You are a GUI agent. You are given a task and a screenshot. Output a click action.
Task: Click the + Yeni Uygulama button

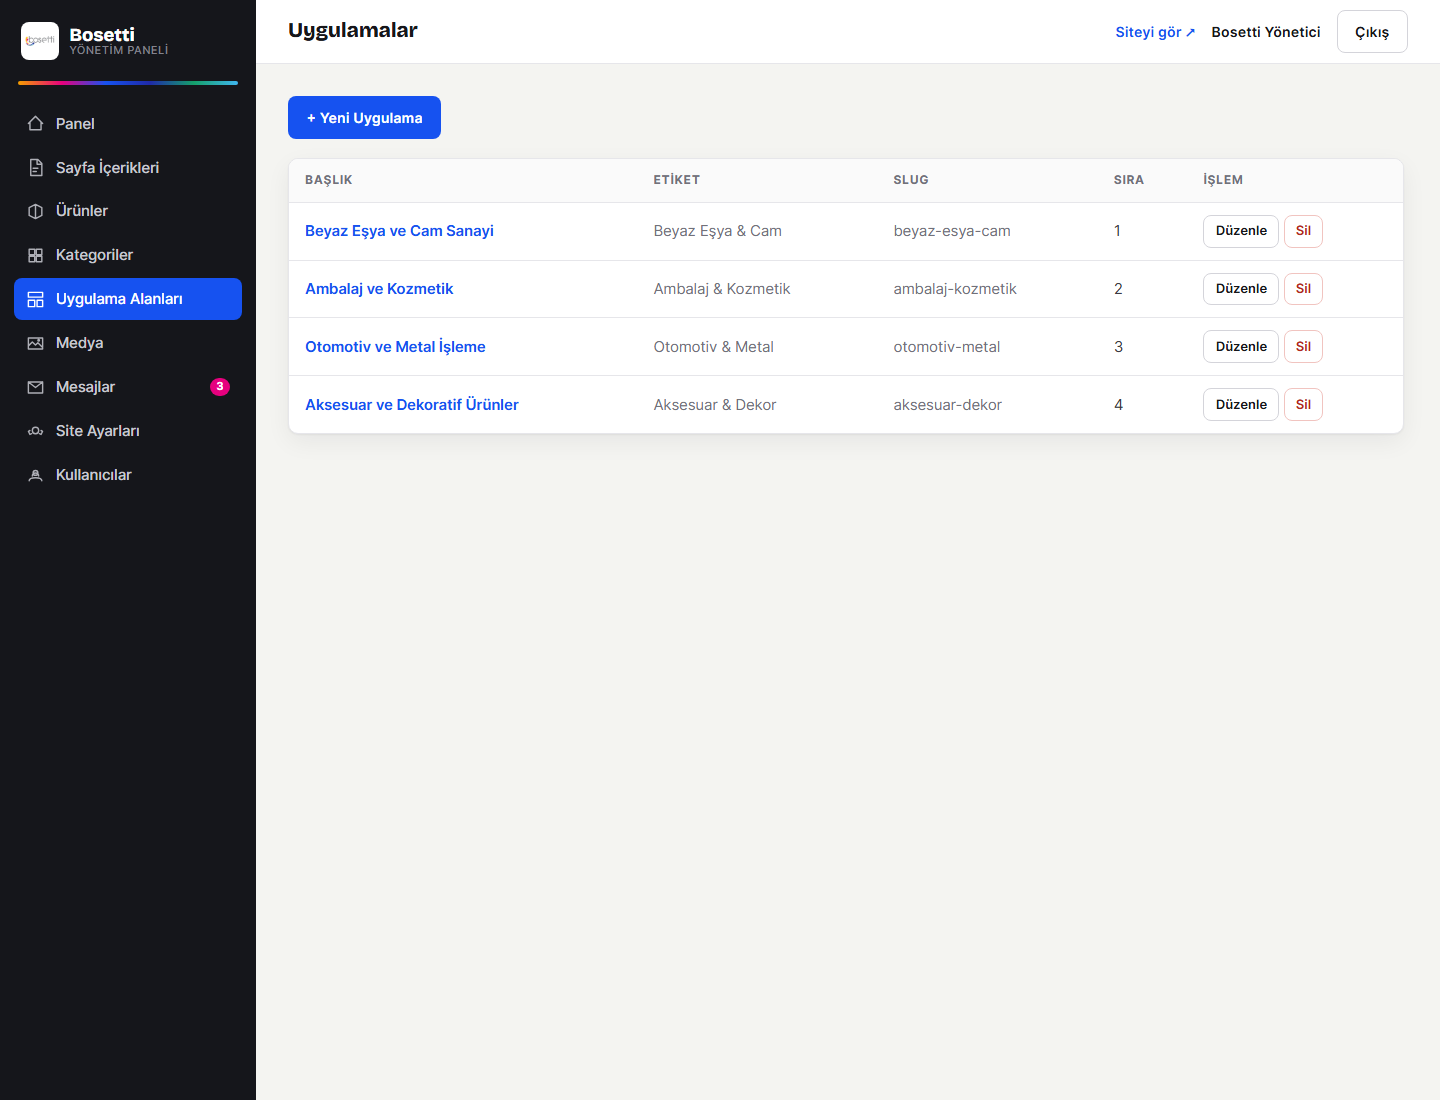tap(364, 118)
